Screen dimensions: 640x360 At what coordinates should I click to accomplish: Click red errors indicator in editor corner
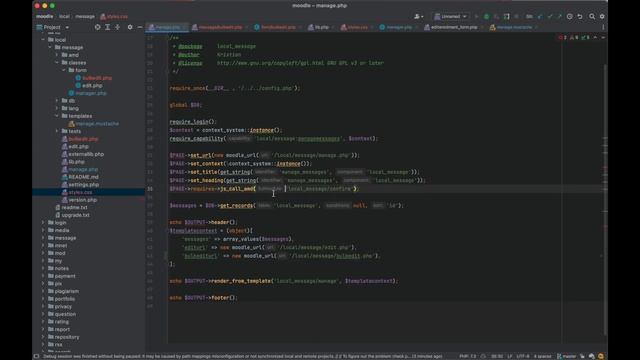click(x=562, y=38)
